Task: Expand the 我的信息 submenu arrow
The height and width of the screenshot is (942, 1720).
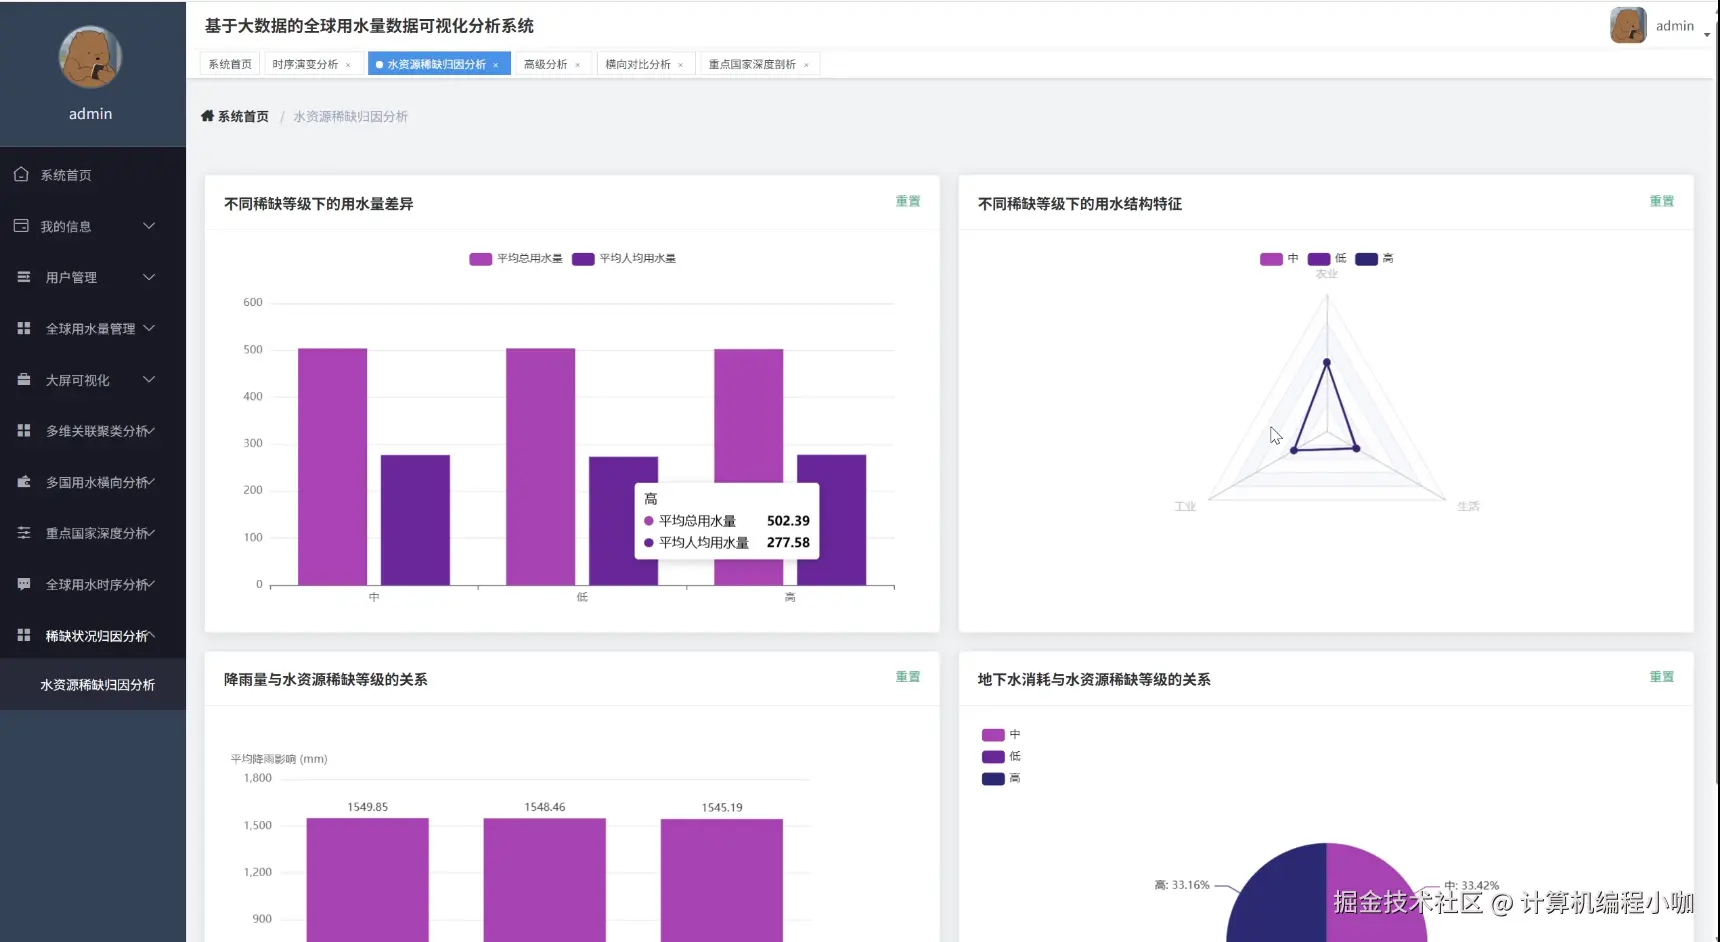Action: click(x=149, y=226)
